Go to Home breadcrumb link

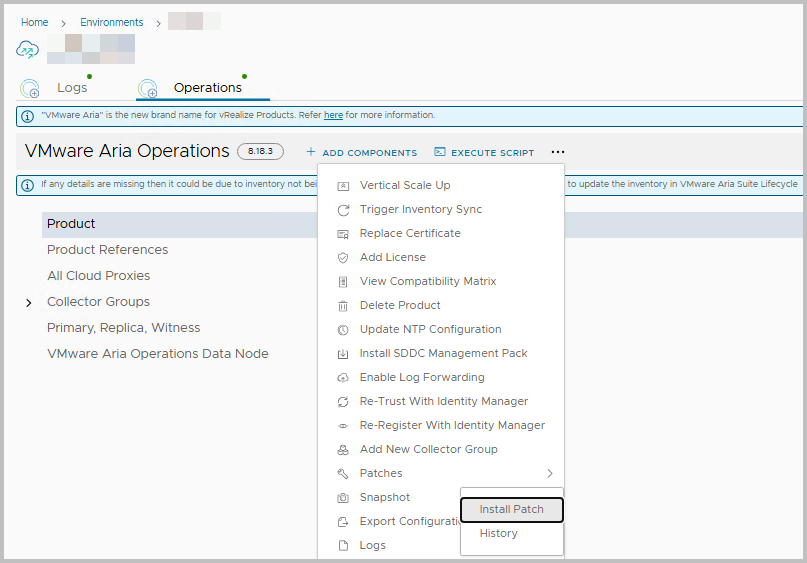point(34,23)
